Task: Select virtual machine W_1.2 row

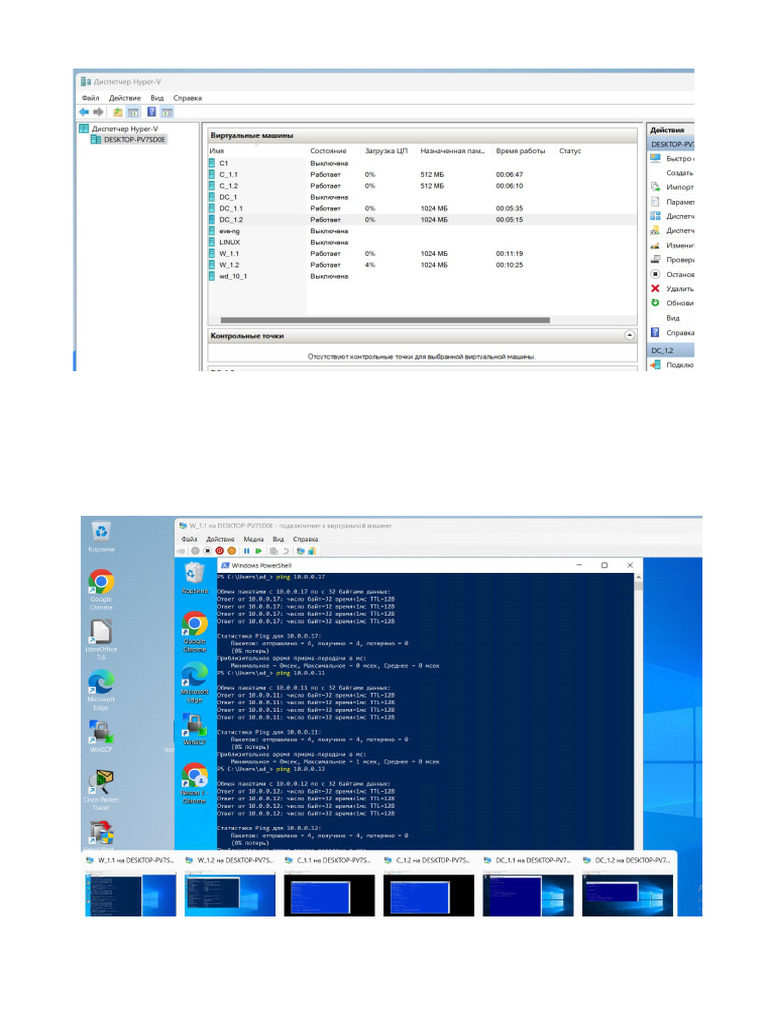Action: [422, 264]
